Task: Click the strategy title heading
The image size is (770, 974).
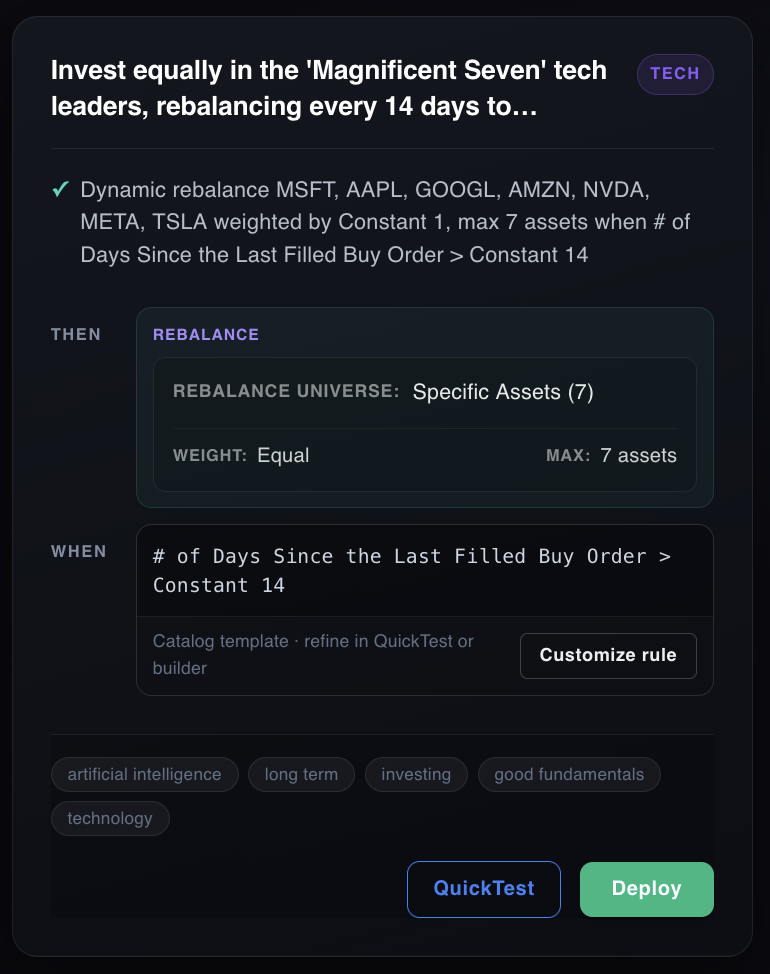Action: (x=329, y=88)
